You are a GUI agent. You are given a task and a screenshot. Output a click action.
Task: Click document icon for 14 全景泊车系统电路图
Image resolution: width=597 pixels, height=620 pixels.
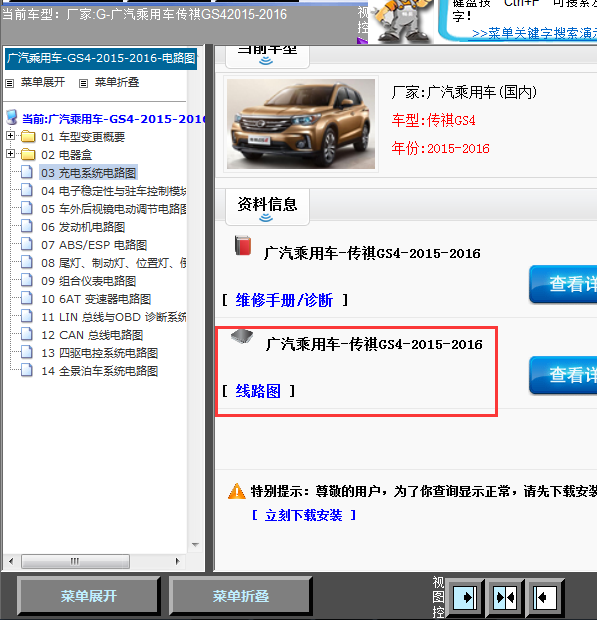[27, 370]
